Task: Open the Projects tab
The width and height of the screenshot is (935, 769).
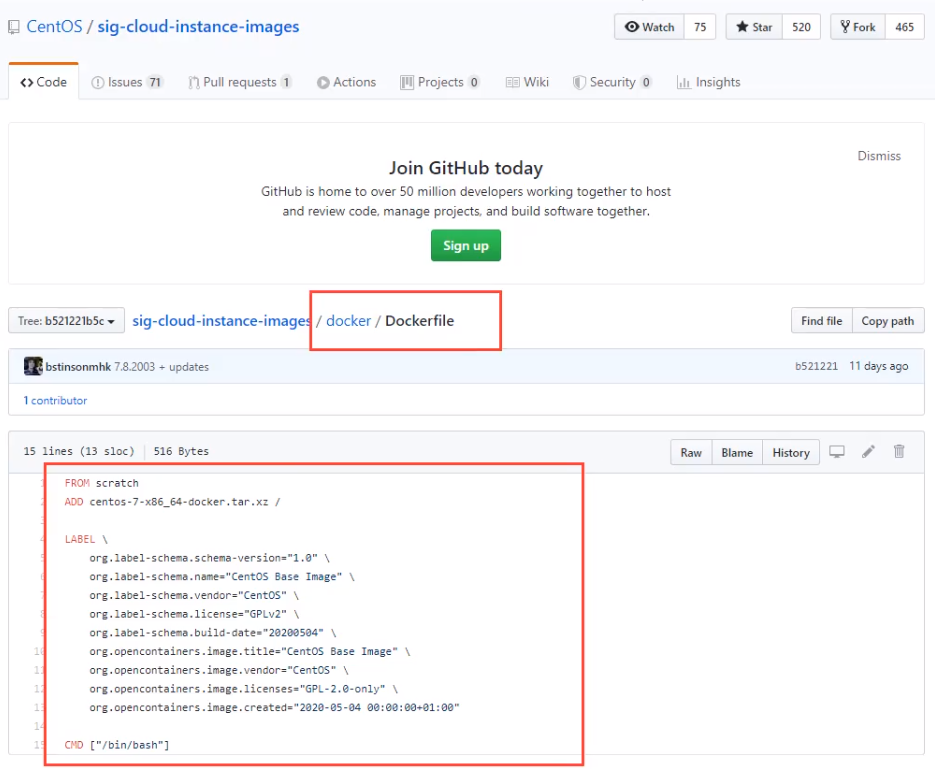Action: (440, 82)
